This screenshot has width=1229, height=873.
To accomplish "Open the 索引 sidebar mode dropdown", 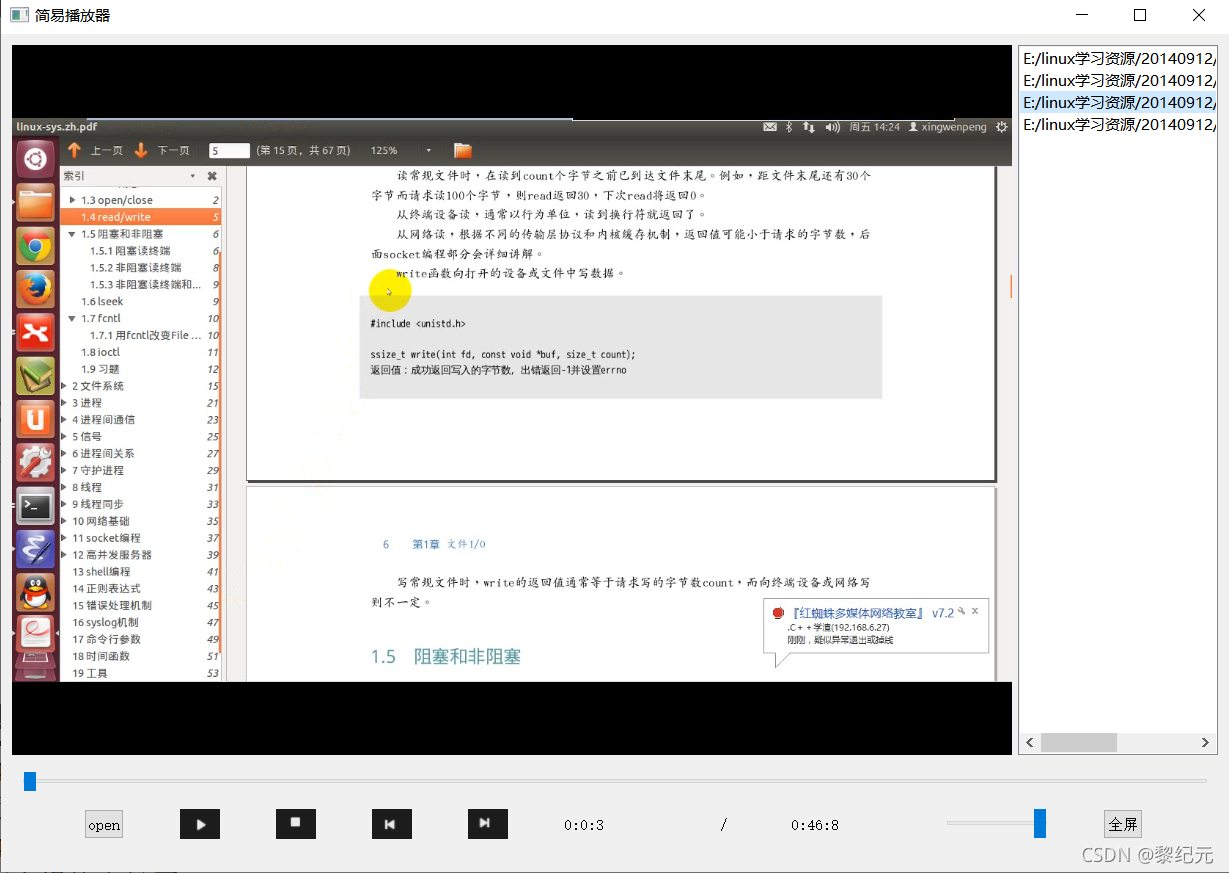I will point(193,176).
